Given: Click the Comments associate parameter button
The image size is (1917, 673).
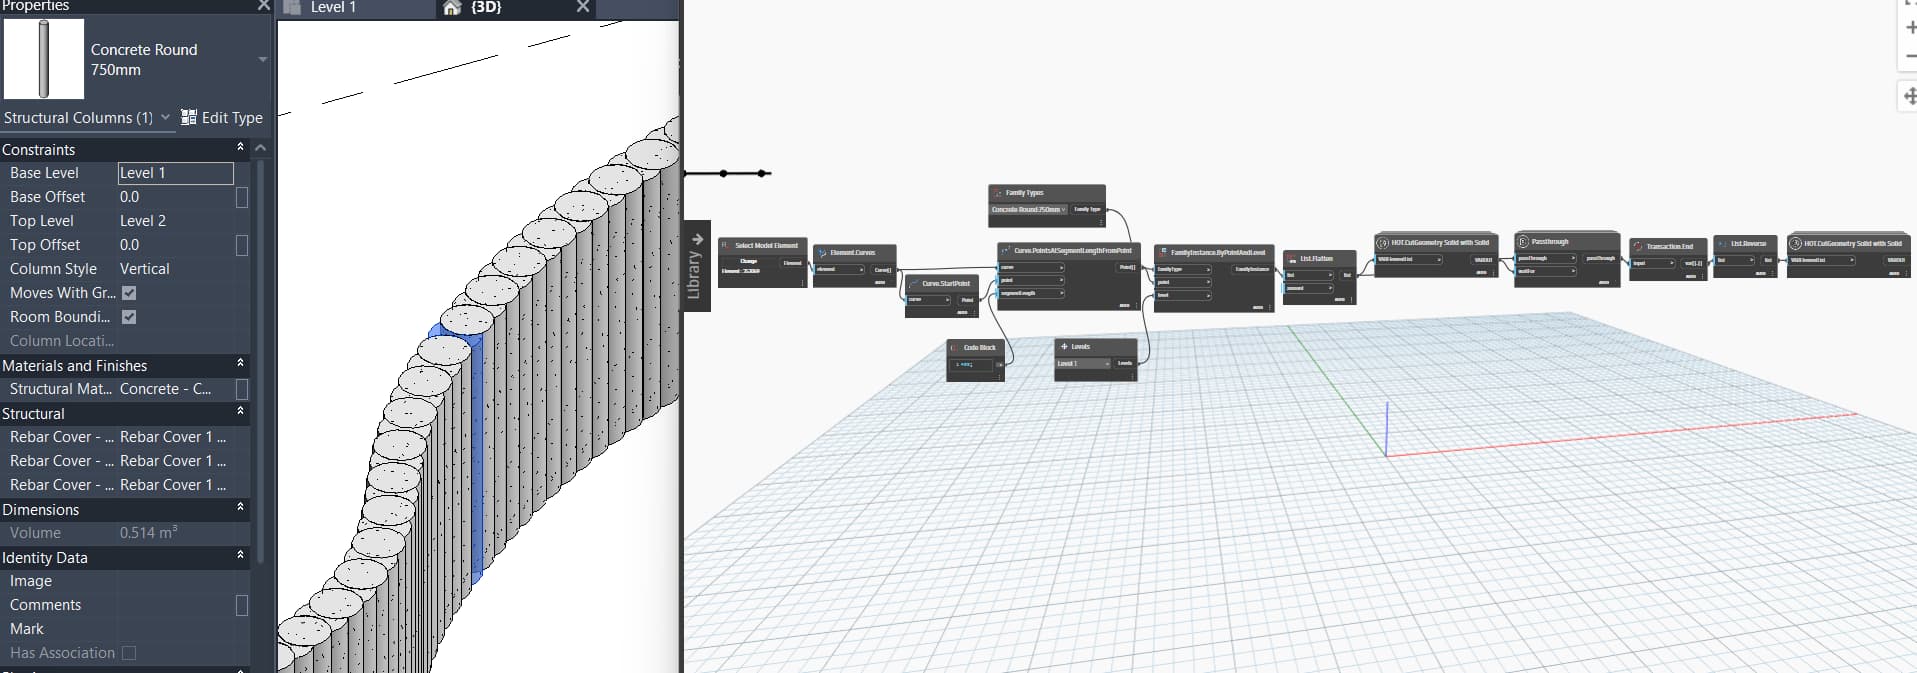Looking at the screenshot, I should point(241,605).
